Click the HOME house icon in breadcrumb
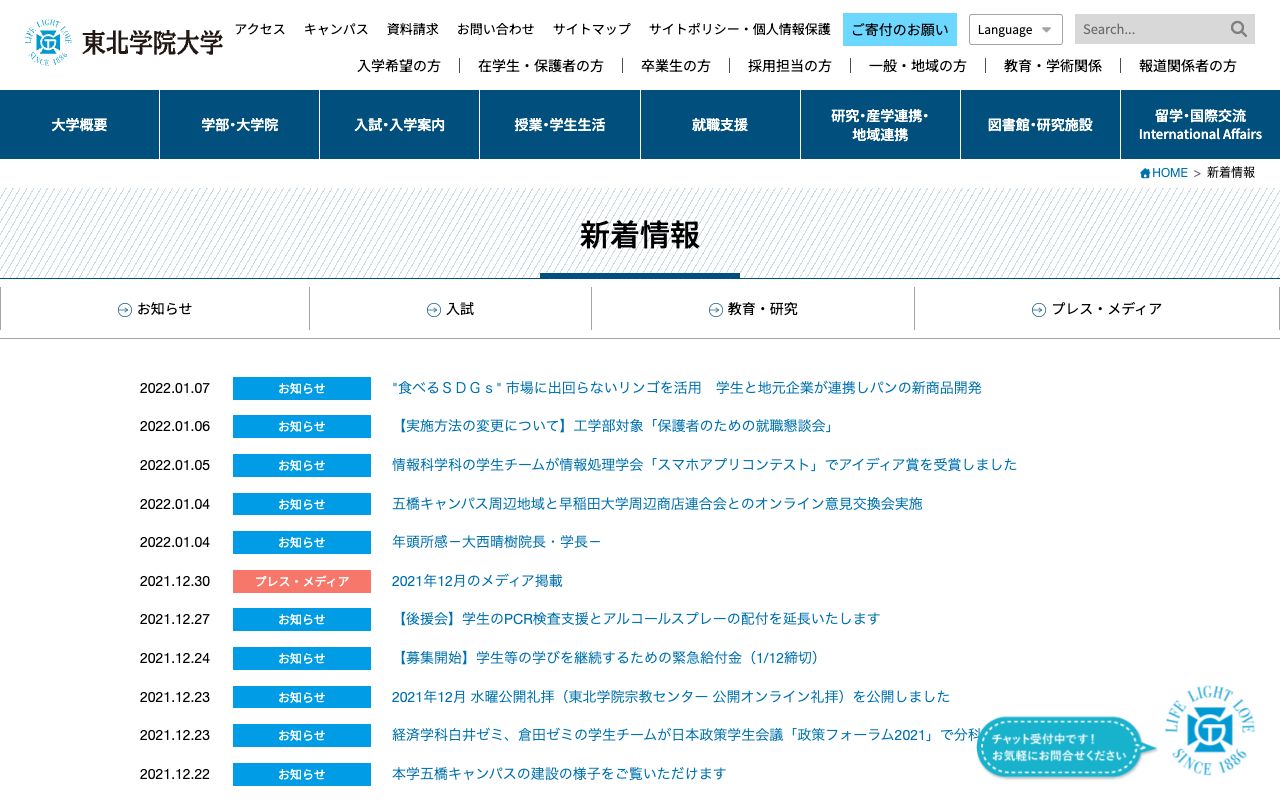Viewport: 1280px width, 800px height. tap(1144, 172)
